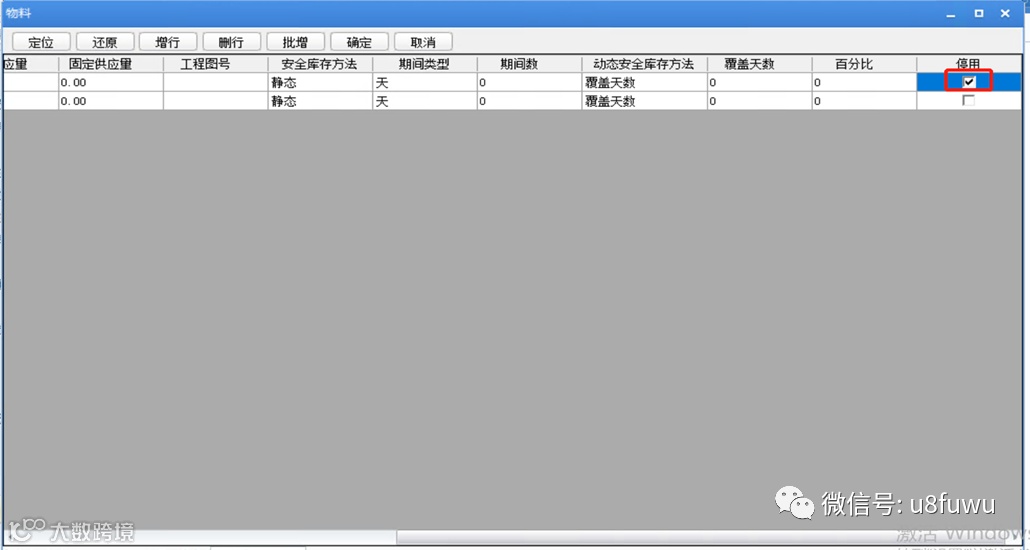Click second row 百分比 cell
The height and width of the screenshot is (550, 1030).
pyautogui.click(x=864, y=101)
